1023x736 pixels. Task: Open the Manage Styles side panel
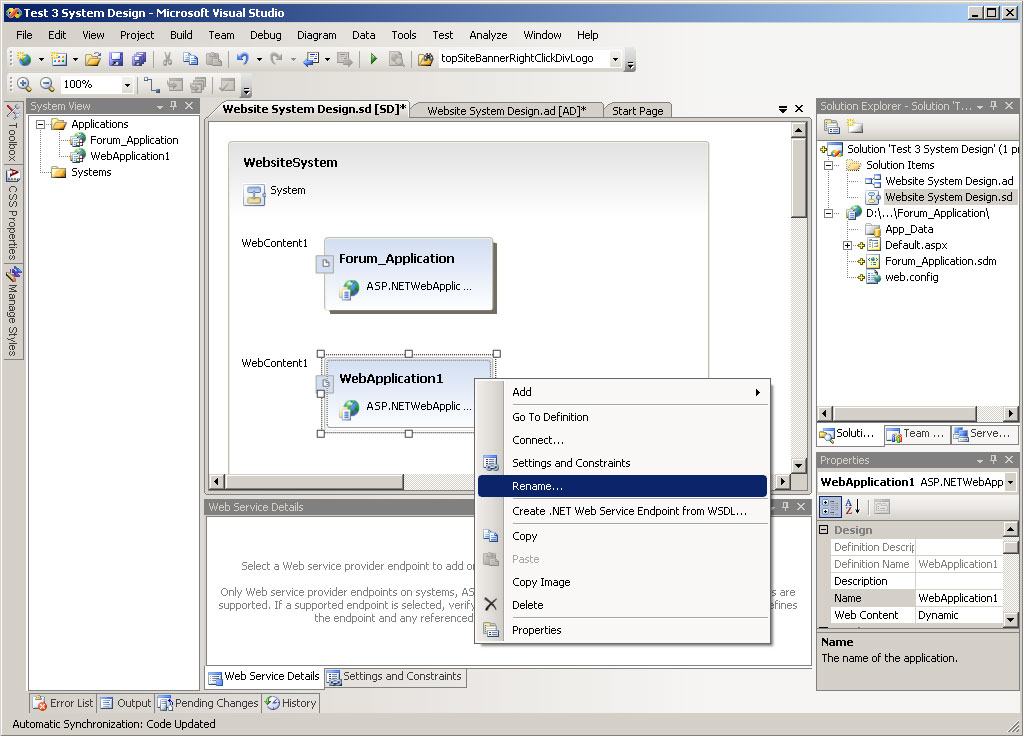tap(12, 312)
